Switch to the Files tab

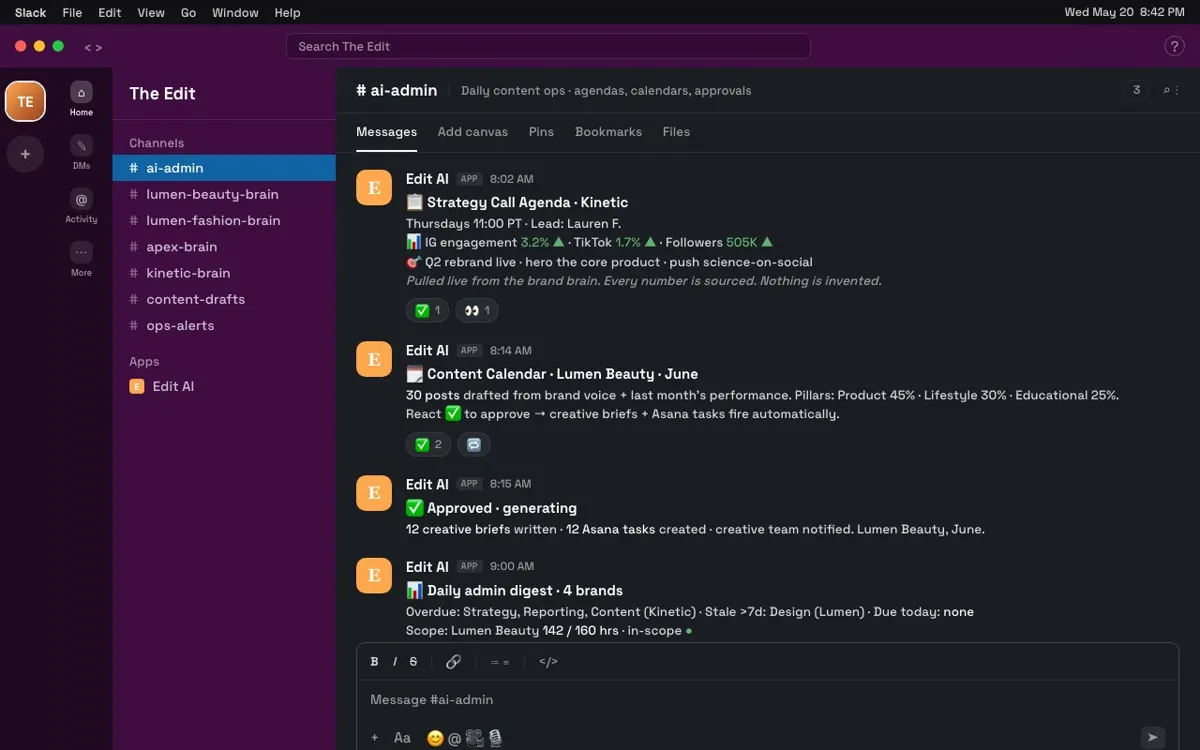676,132
